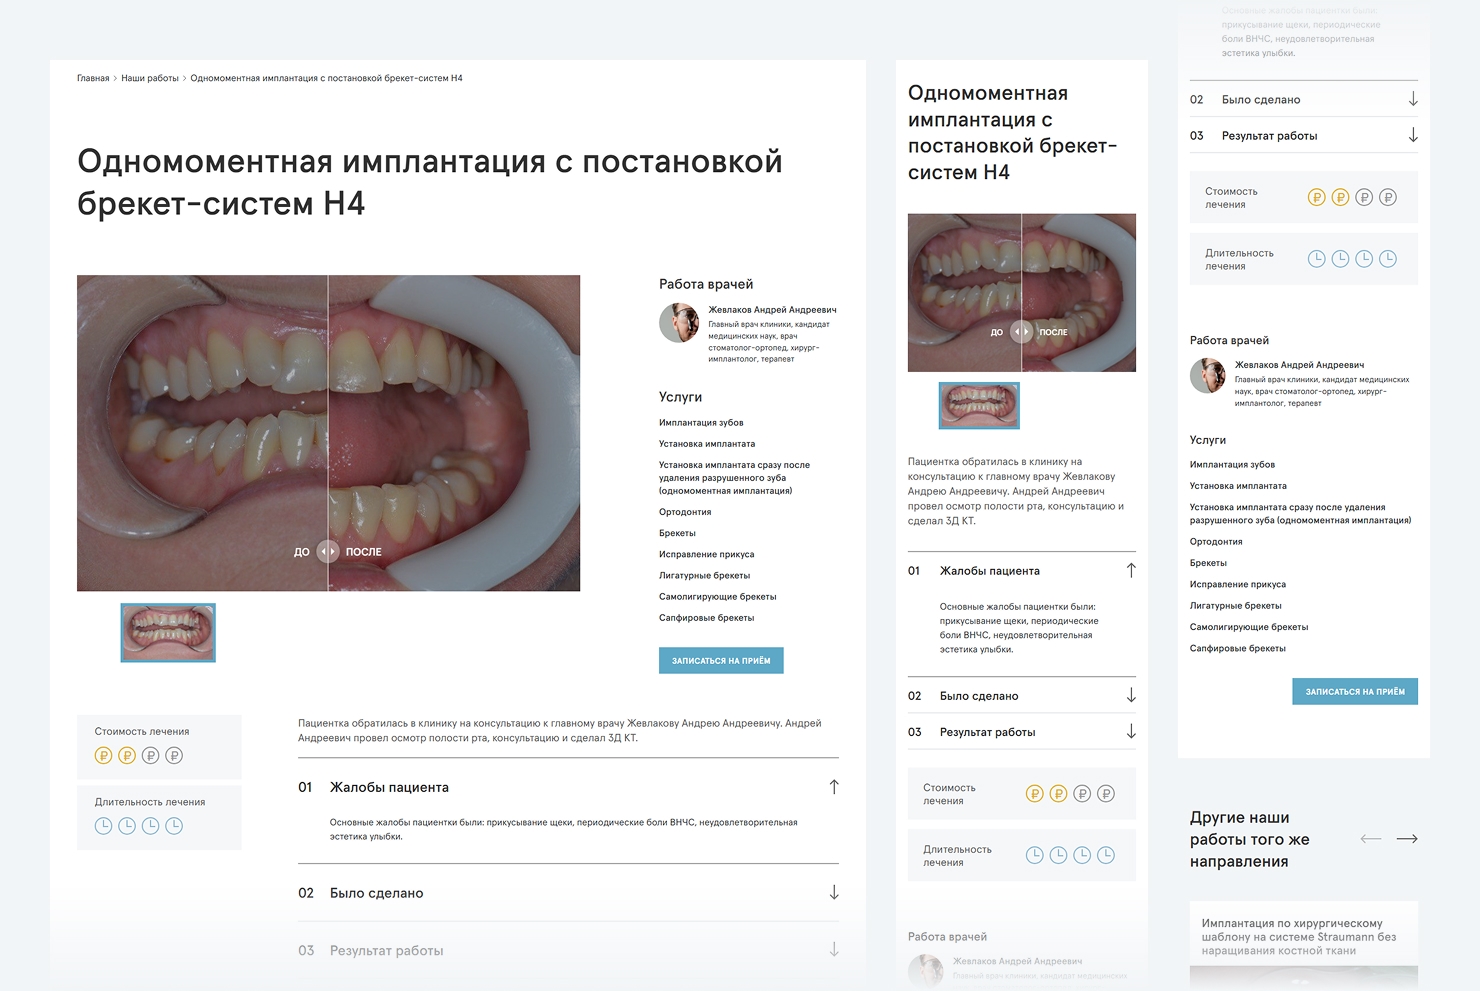Screen dimensions: 1480x991
Task: Click the first gold rouble icon in desktop cost block
Action: (103, 756)
